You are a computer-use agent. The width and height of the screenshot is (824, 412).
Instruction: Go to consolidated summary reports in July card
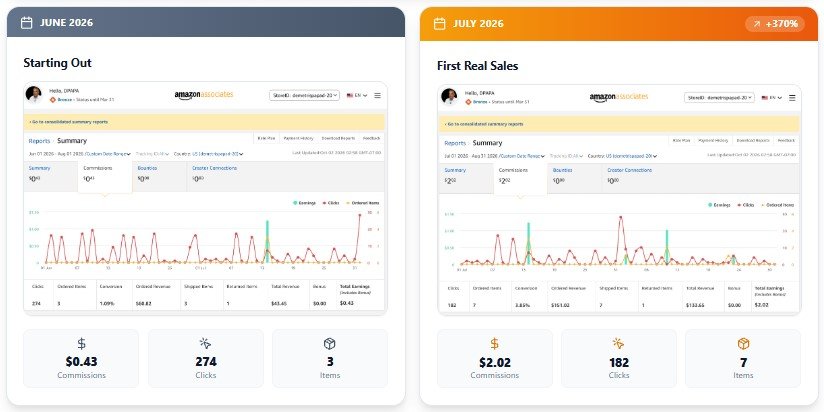coord(483,125)
